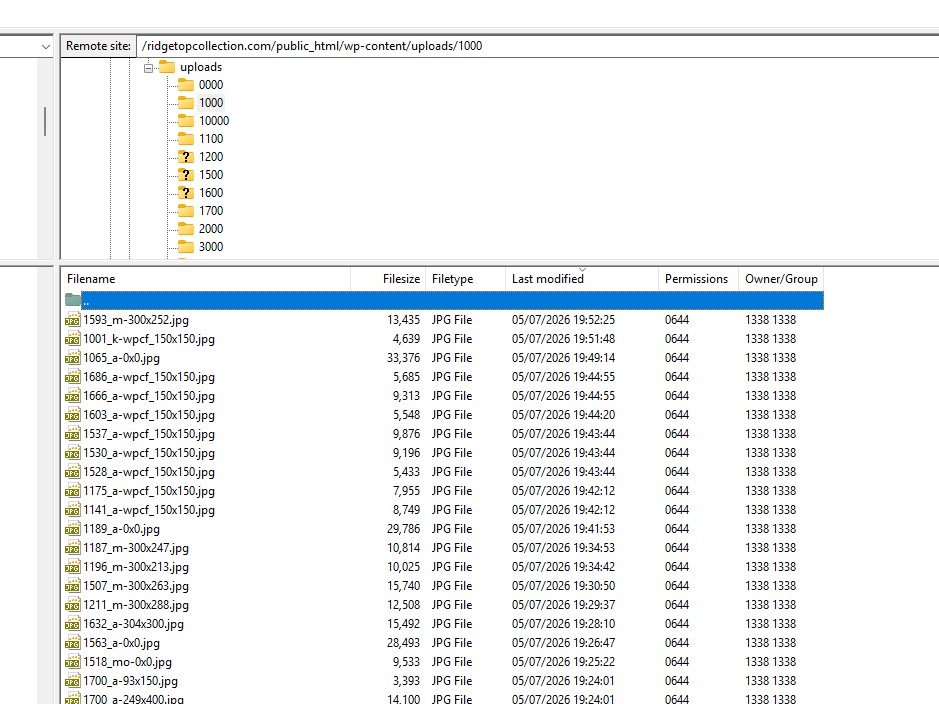Viewport: 939px width, 704px height.
Task: Click the question mark icon beside 1600
Action: [186, 193]
